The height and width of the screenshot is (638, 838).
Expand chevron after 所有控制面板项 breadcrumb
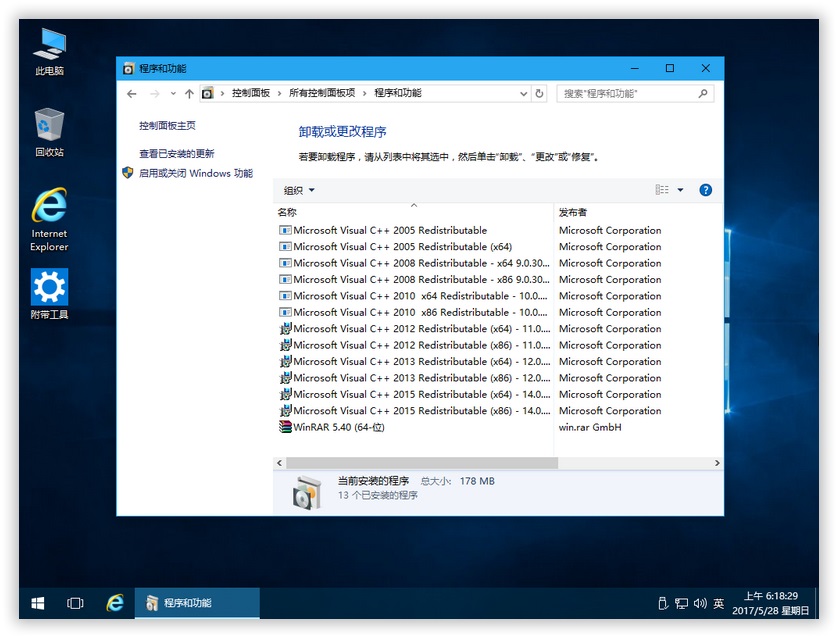tap(364, 94)
